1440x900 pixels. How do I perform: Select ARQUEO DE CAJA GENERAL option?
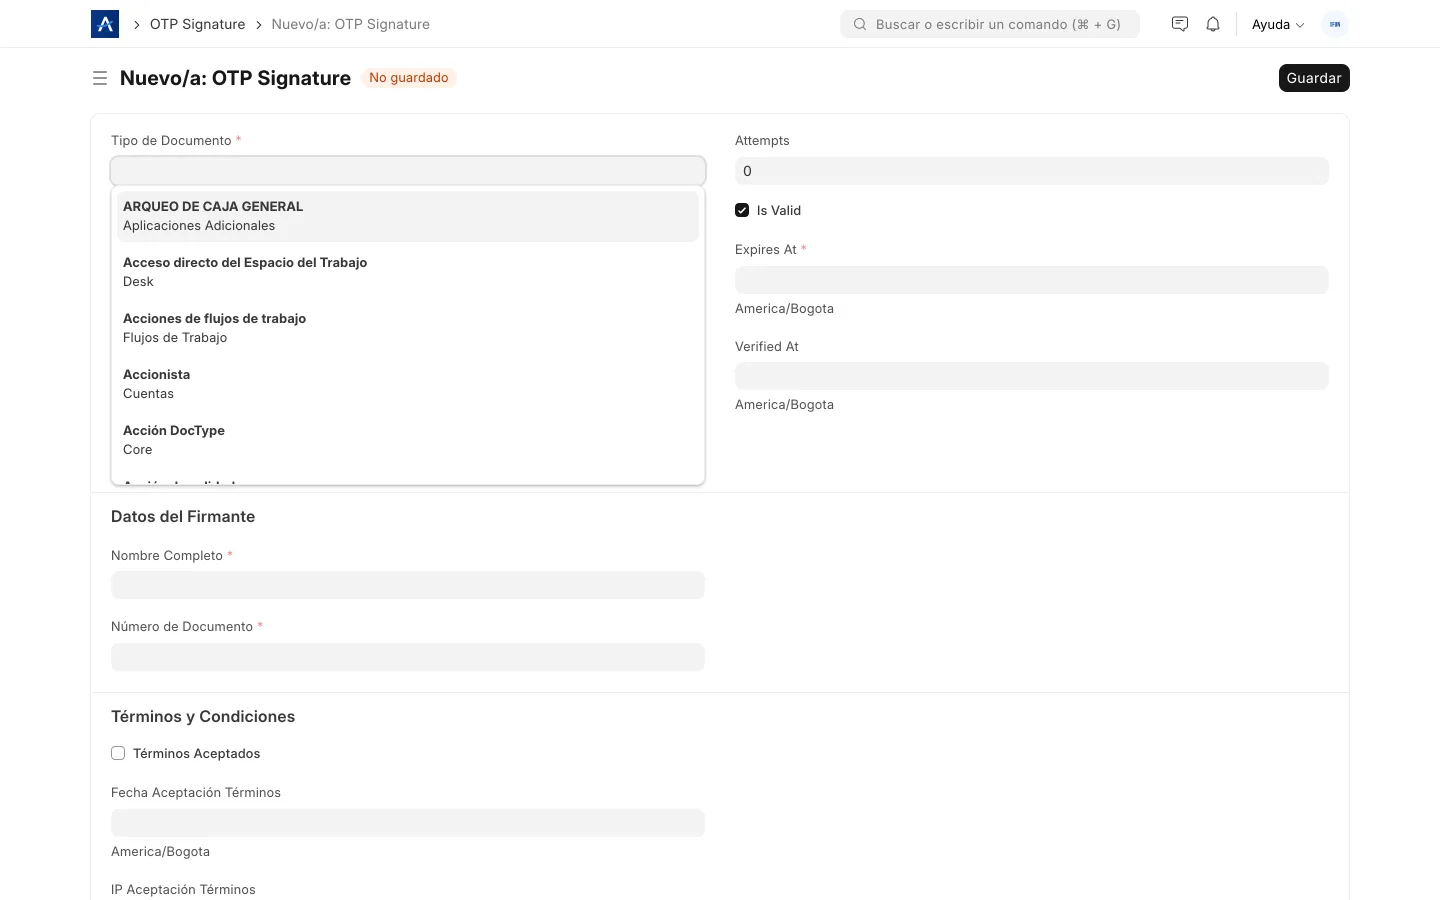click(x=408, y=216)
